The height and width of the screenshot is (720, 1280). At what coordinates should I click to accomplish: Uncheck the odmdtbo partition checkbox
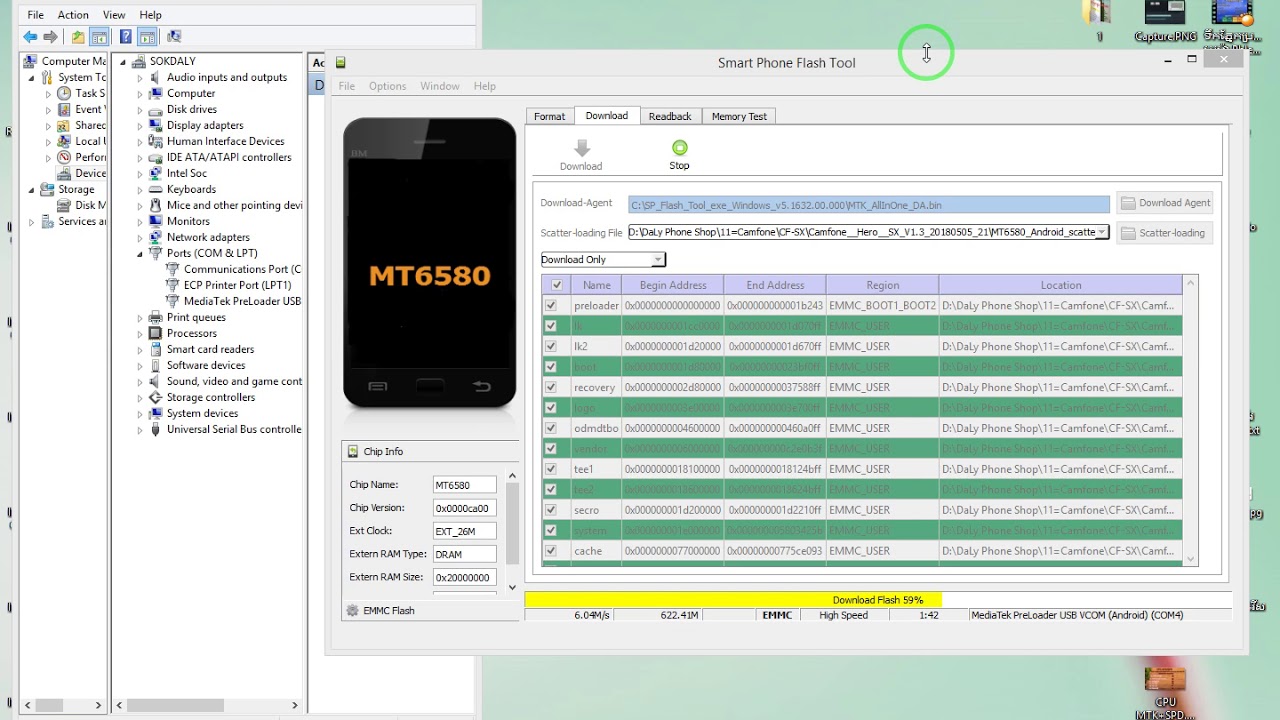(x=551, y=428)
